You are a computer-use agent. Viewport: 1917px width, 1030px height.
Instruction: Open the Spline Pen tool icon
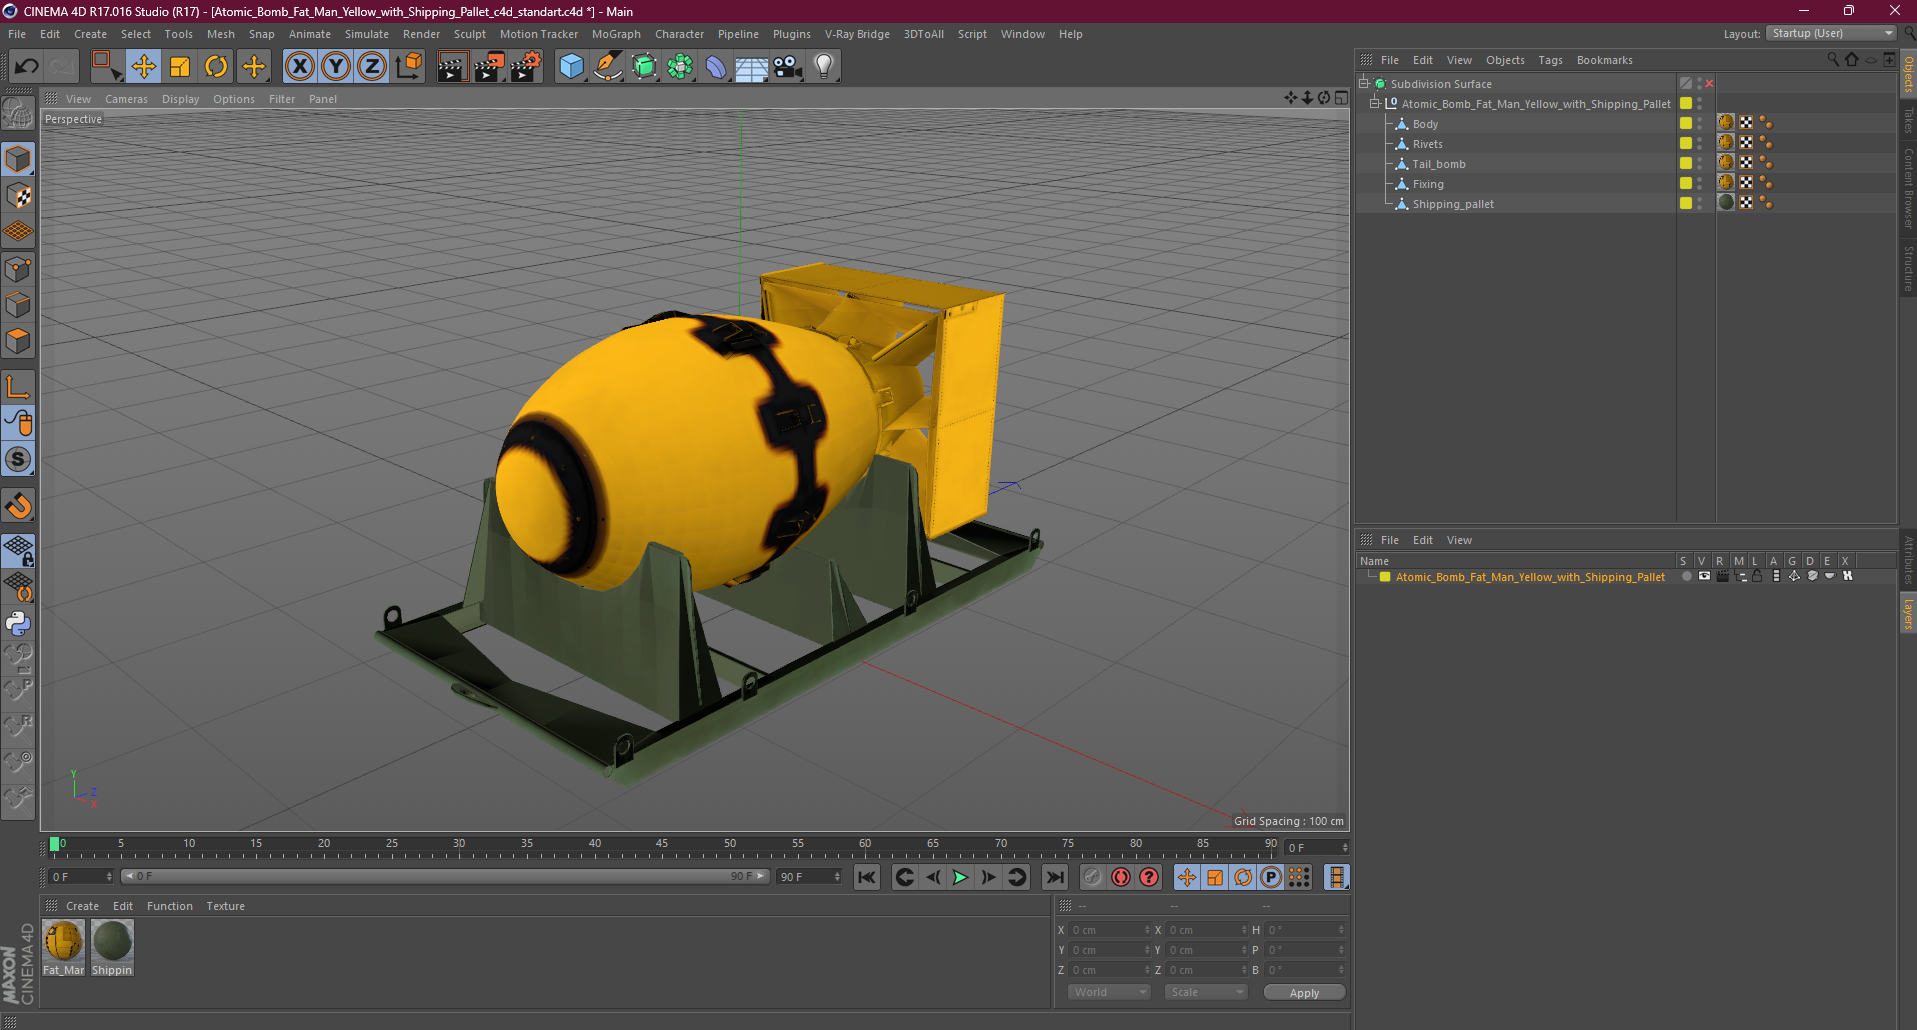pyautogui.click(x=608, y=67)
